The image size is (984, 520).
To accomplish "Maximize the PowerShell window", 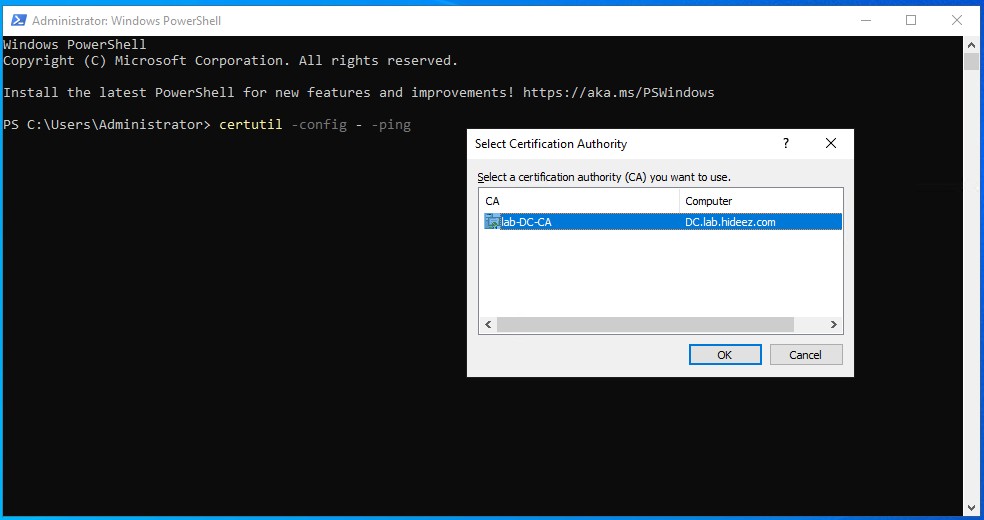I will (911, 20).
